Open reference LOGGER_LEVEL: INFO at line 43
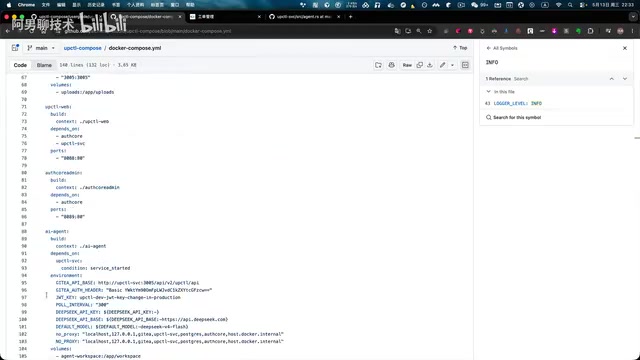640x360 pixels. pyautogui.click(x=518, y=103)
